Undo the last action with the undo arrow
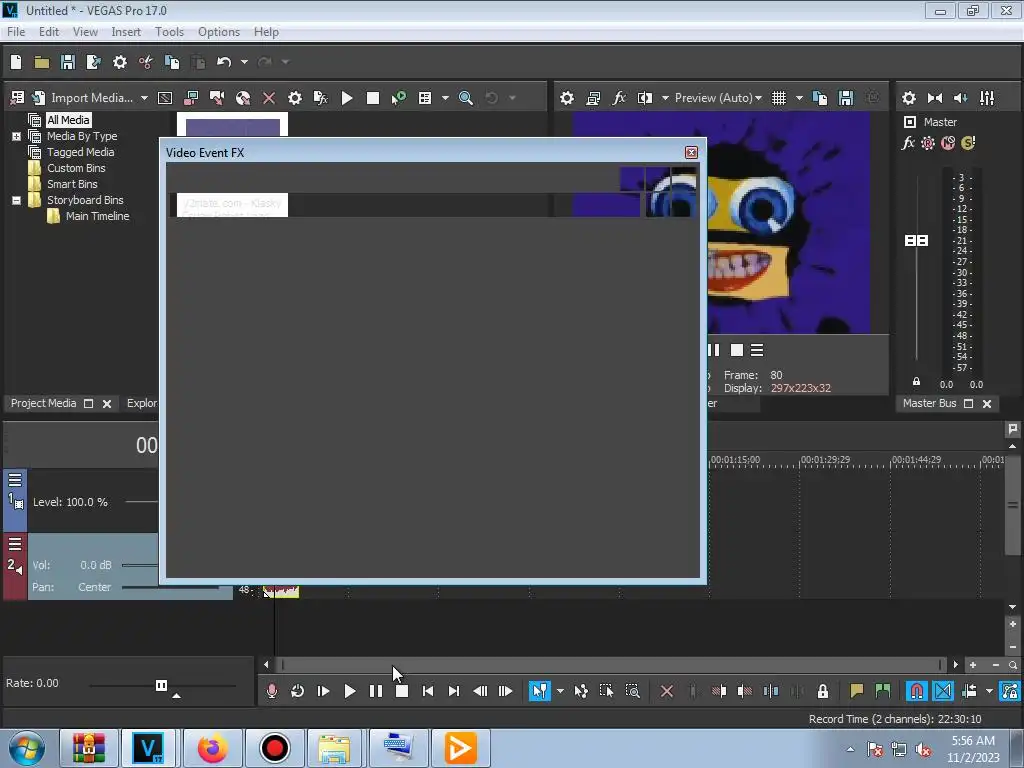Image resolution: width=1024 pixels, height=768 pixels. point(224,62)
